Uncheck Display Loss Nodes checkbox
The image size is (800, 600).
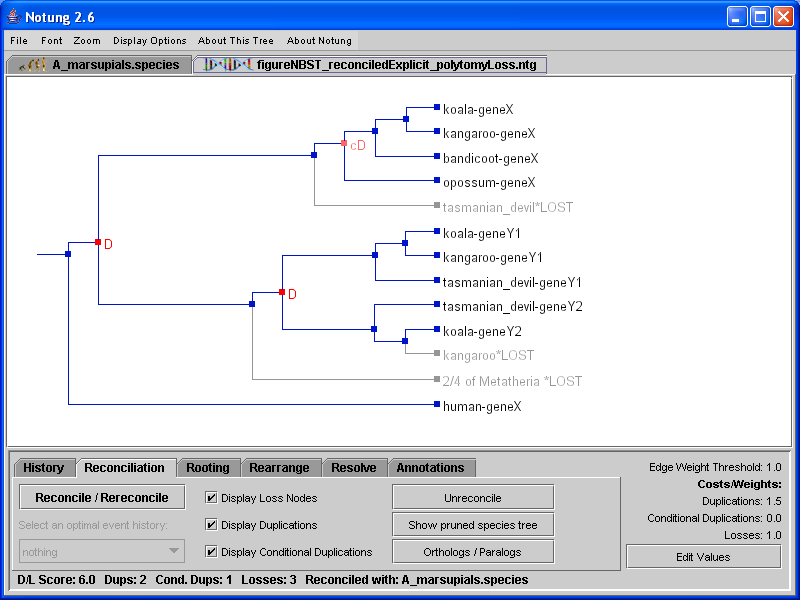point(211,497)
